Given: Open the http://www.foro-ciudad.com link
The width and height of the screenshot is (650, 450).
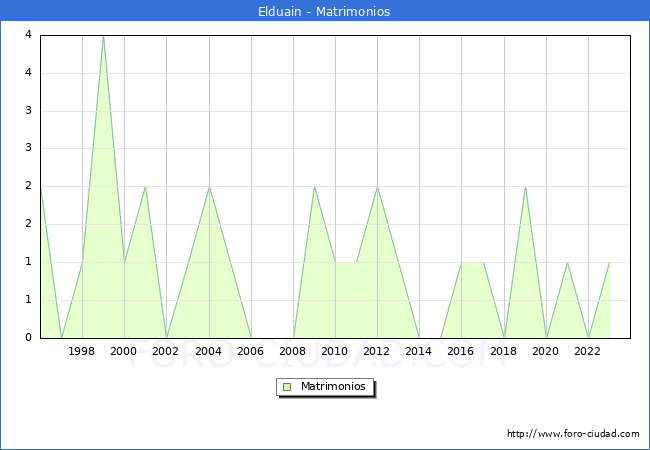Looking at the screenshot, I should point(573,433).
